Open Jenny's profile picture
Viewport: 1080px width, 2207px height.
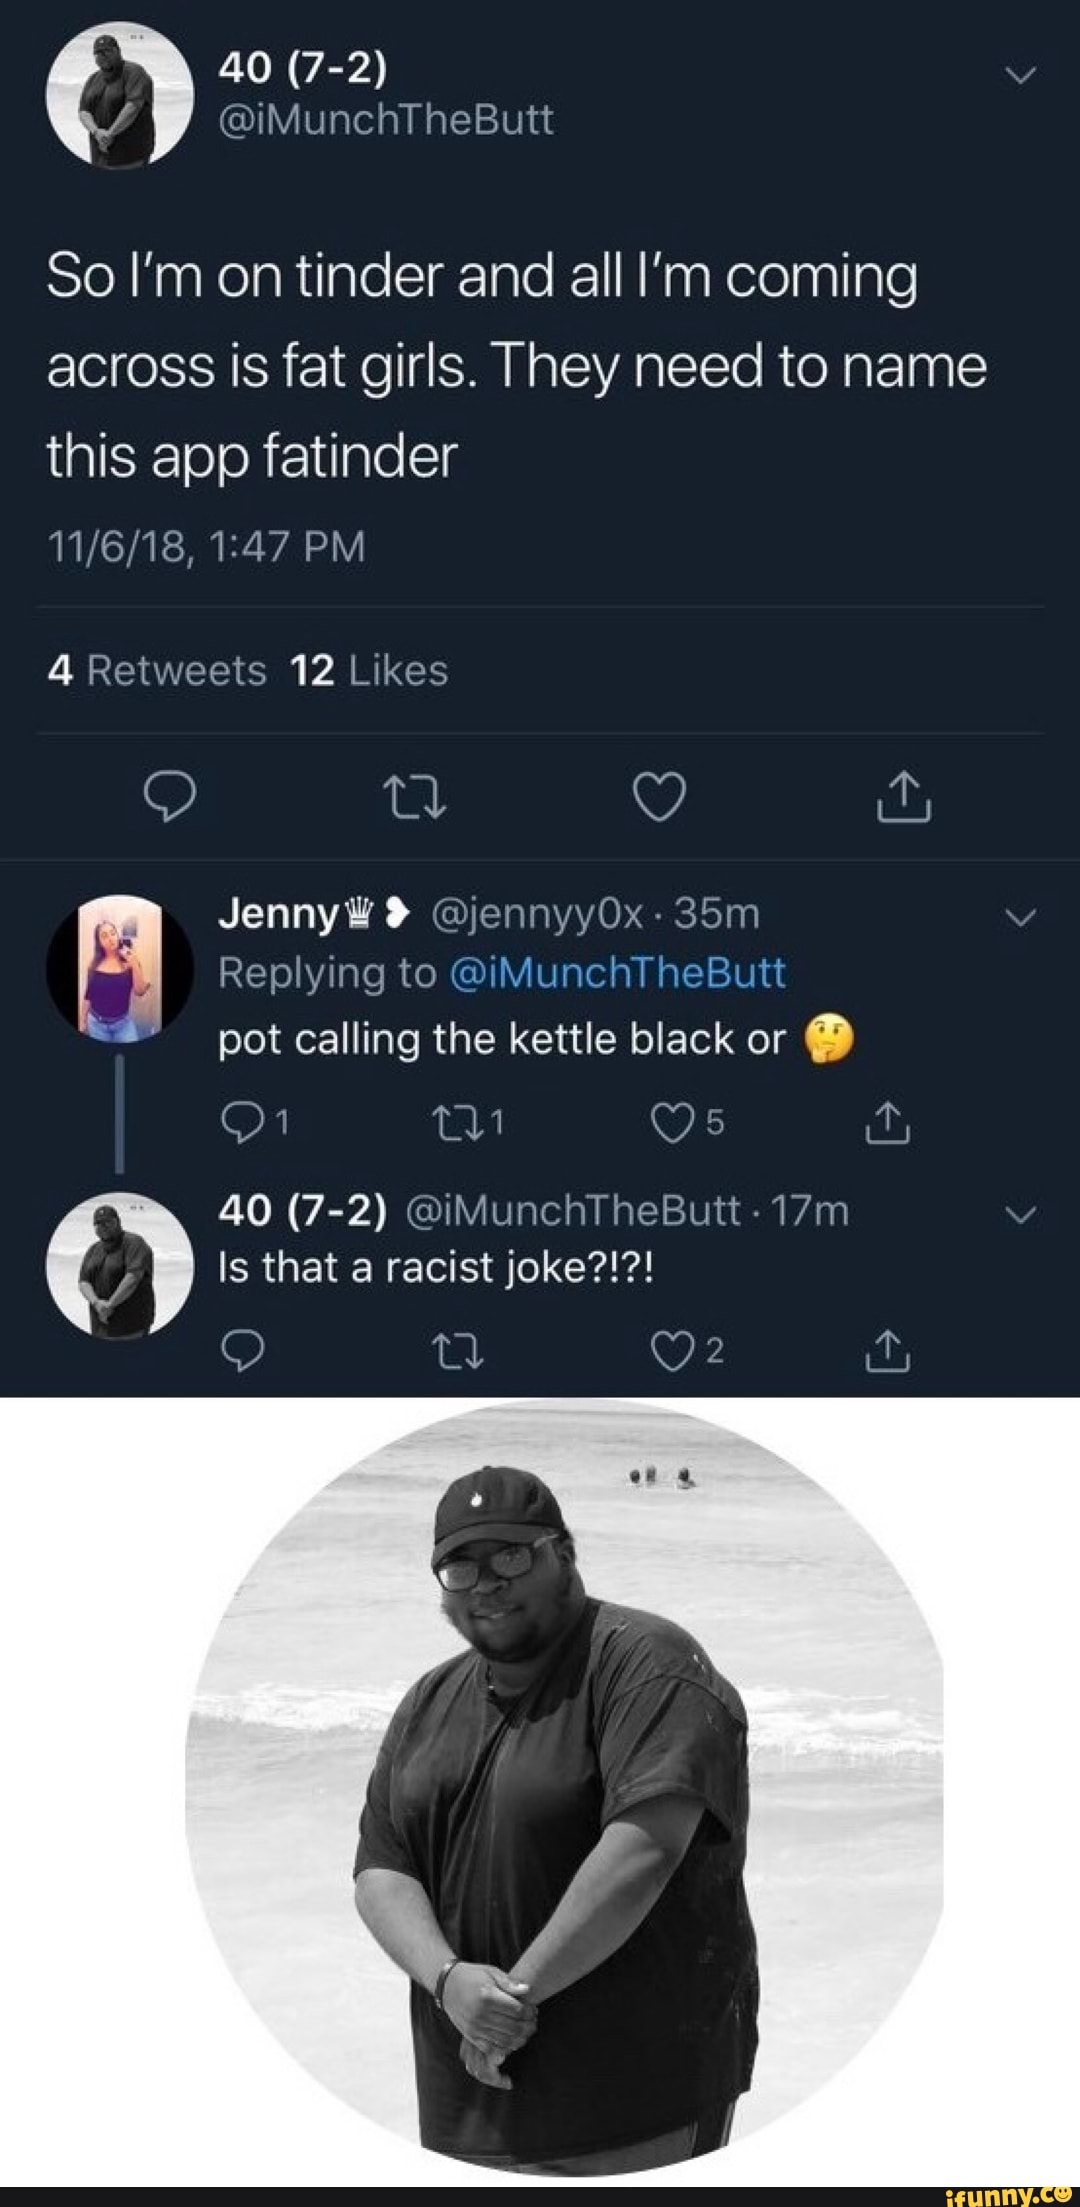pos(119,963)
